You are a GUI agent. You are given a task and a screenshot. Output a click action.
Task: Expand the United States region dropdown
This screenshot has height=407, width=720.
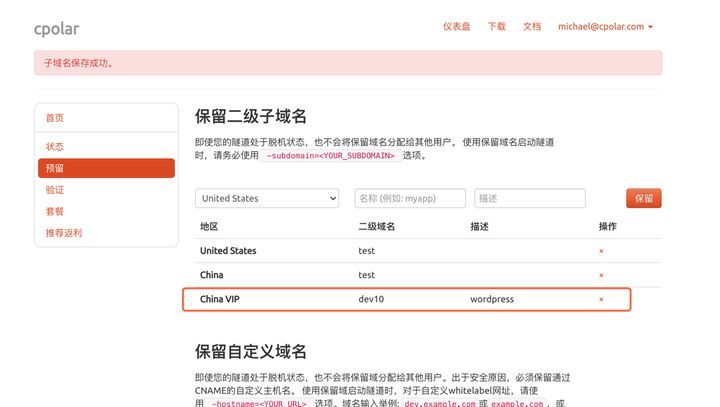(267, 198)
